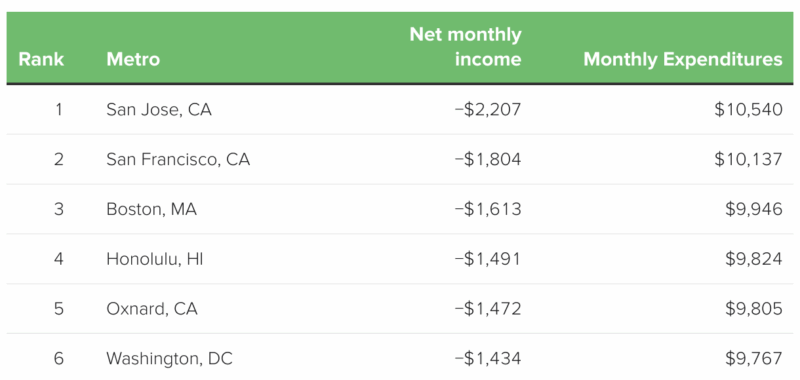Sort by the Metro column header
800x380 pixels.
point(133,60)
